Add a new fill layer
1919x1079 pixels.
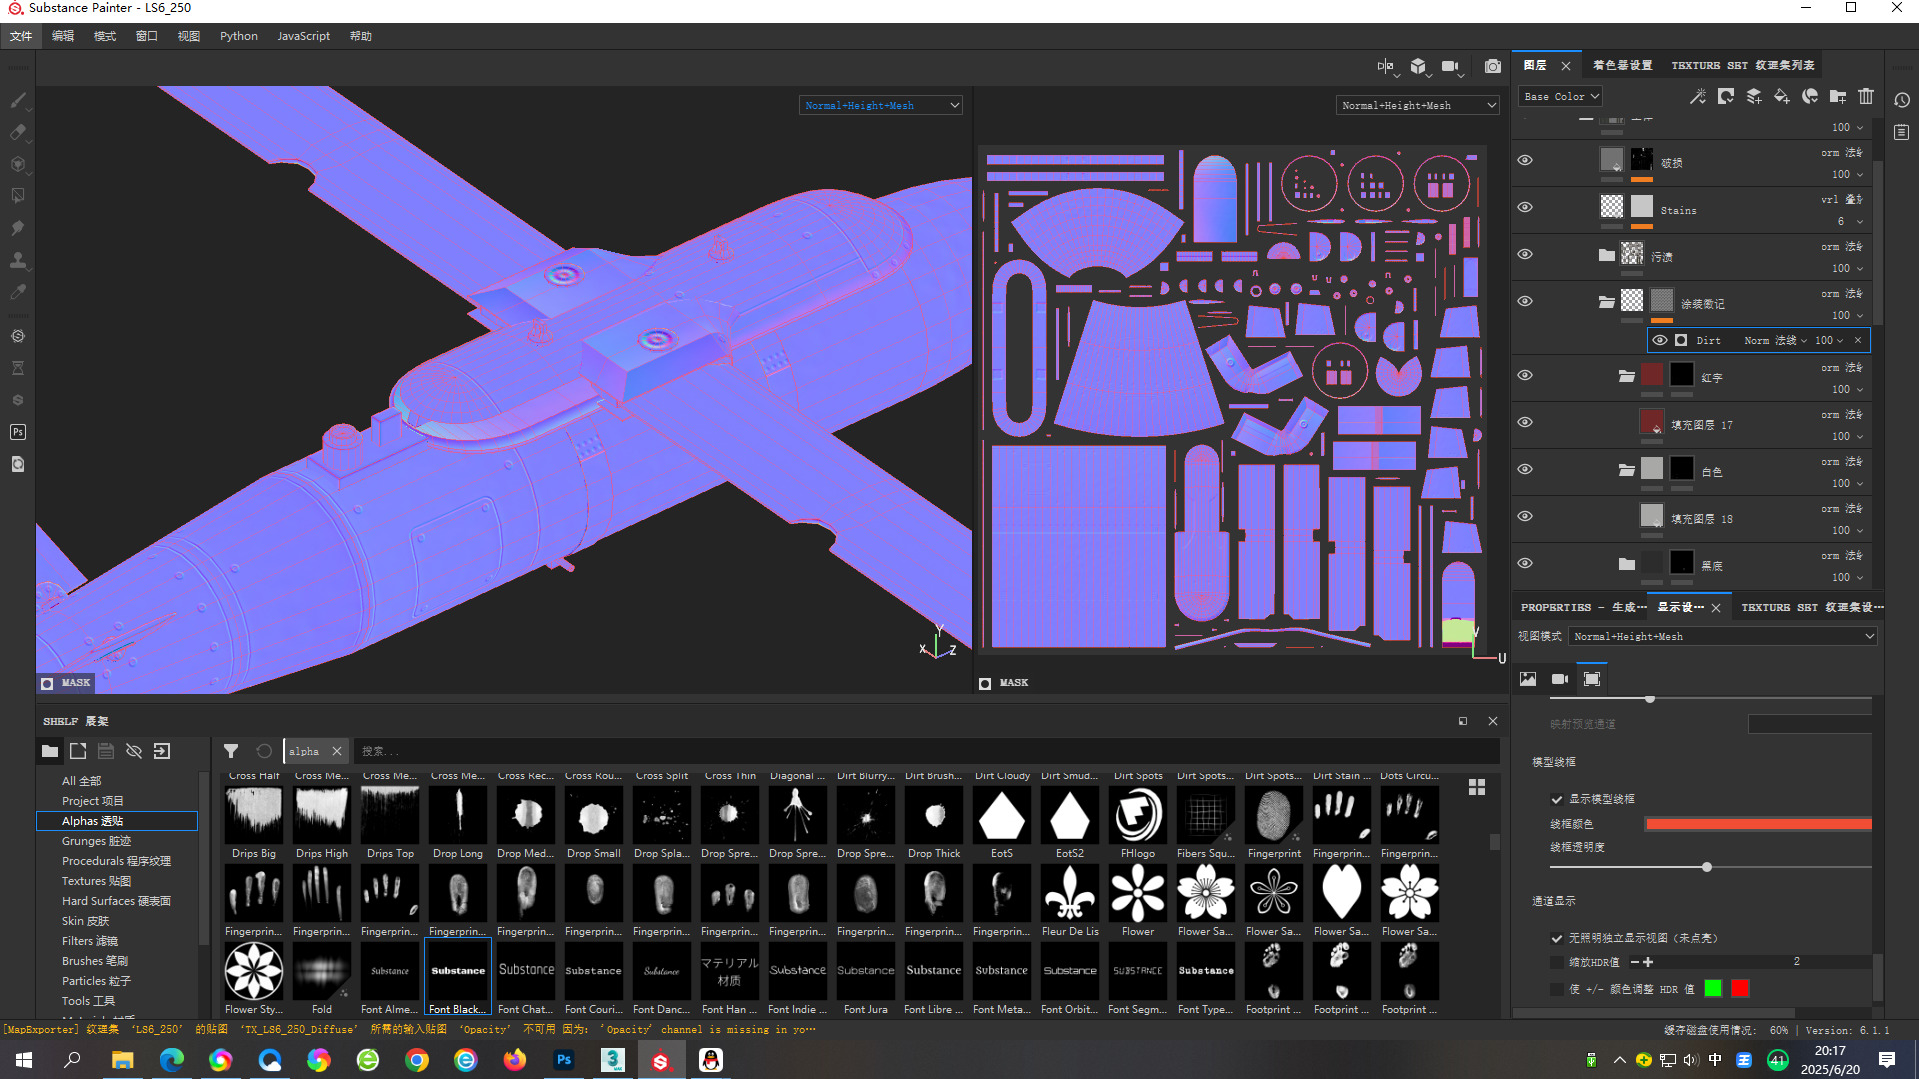point(1782,96)
